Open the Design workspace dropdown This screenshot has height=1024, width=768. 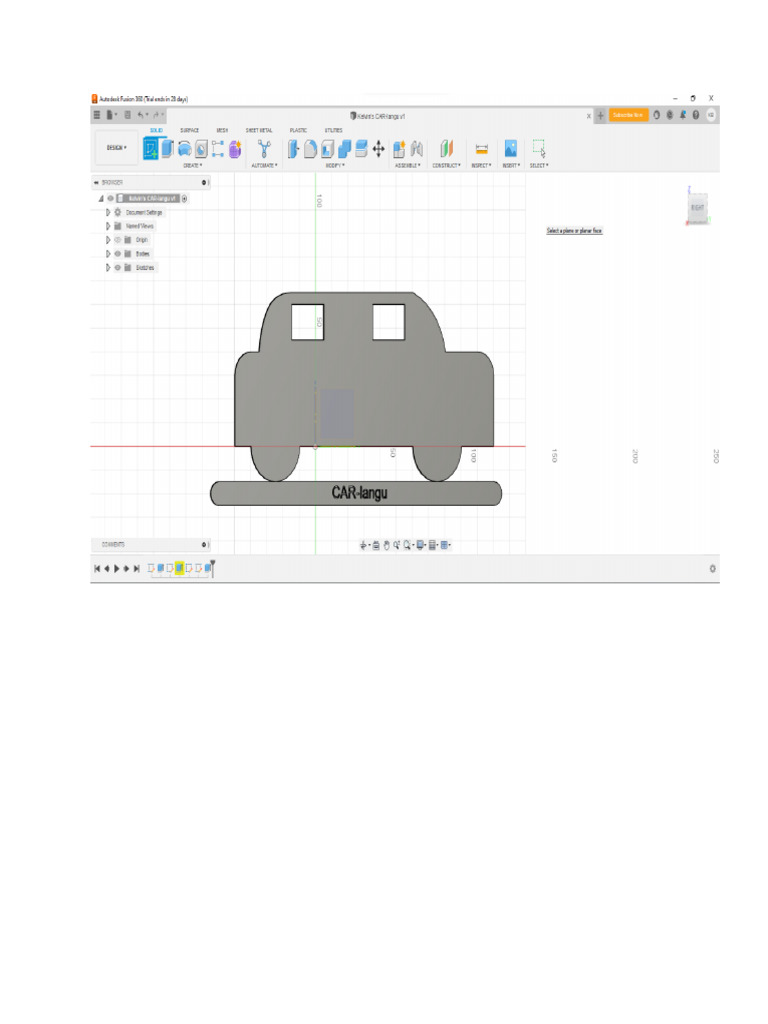tap(116, 148)
